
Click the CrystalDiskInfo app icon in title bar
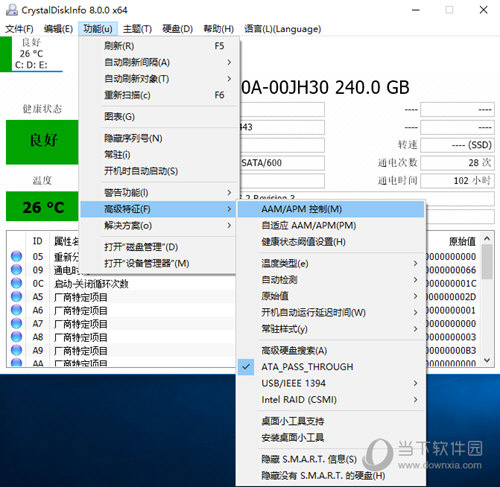(x=12, y=10)
